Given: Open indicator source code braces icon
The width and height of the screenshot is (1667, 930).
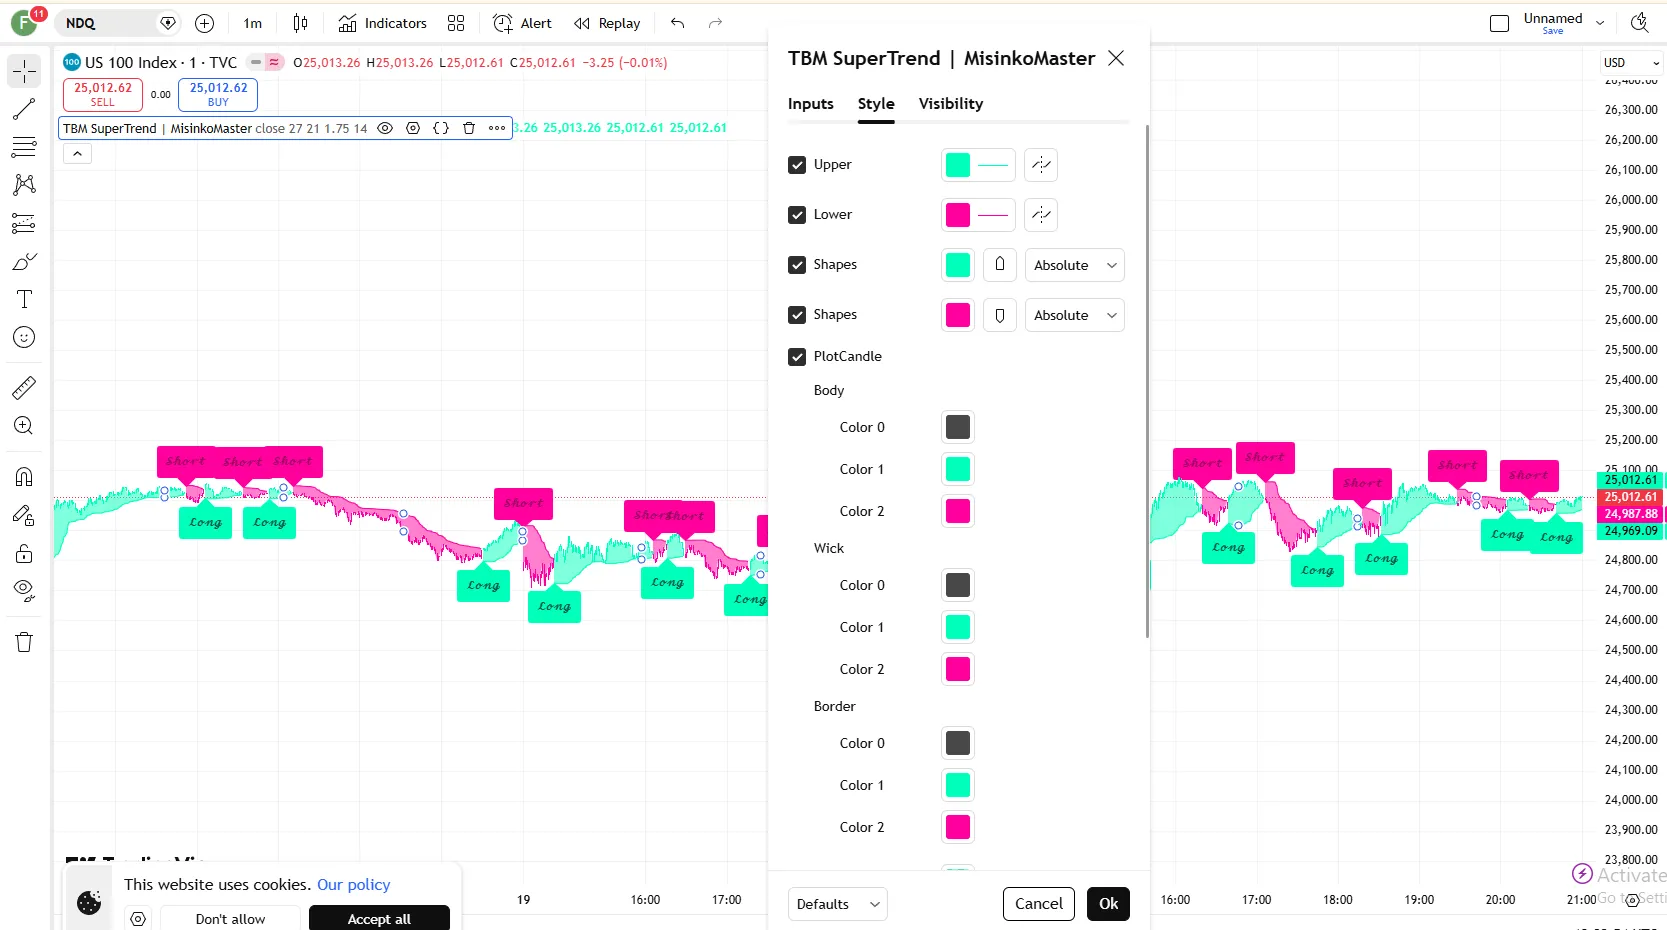Looking at the screenshot, I should [441, 128].
